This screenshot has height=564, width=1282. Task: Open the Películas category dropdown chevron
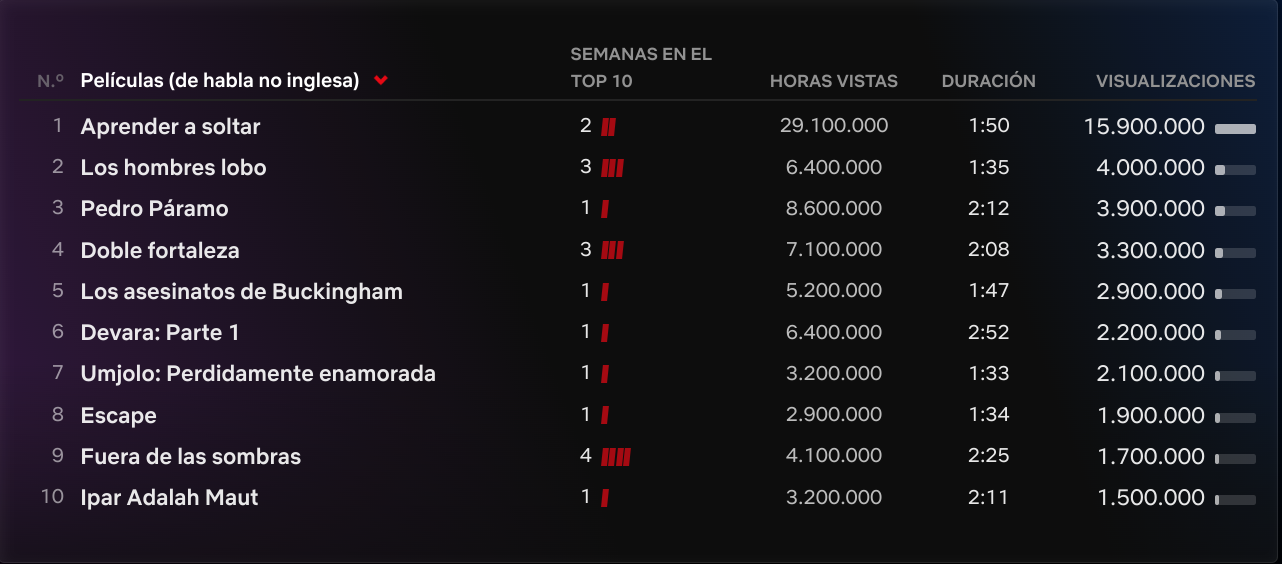point(381,81)
